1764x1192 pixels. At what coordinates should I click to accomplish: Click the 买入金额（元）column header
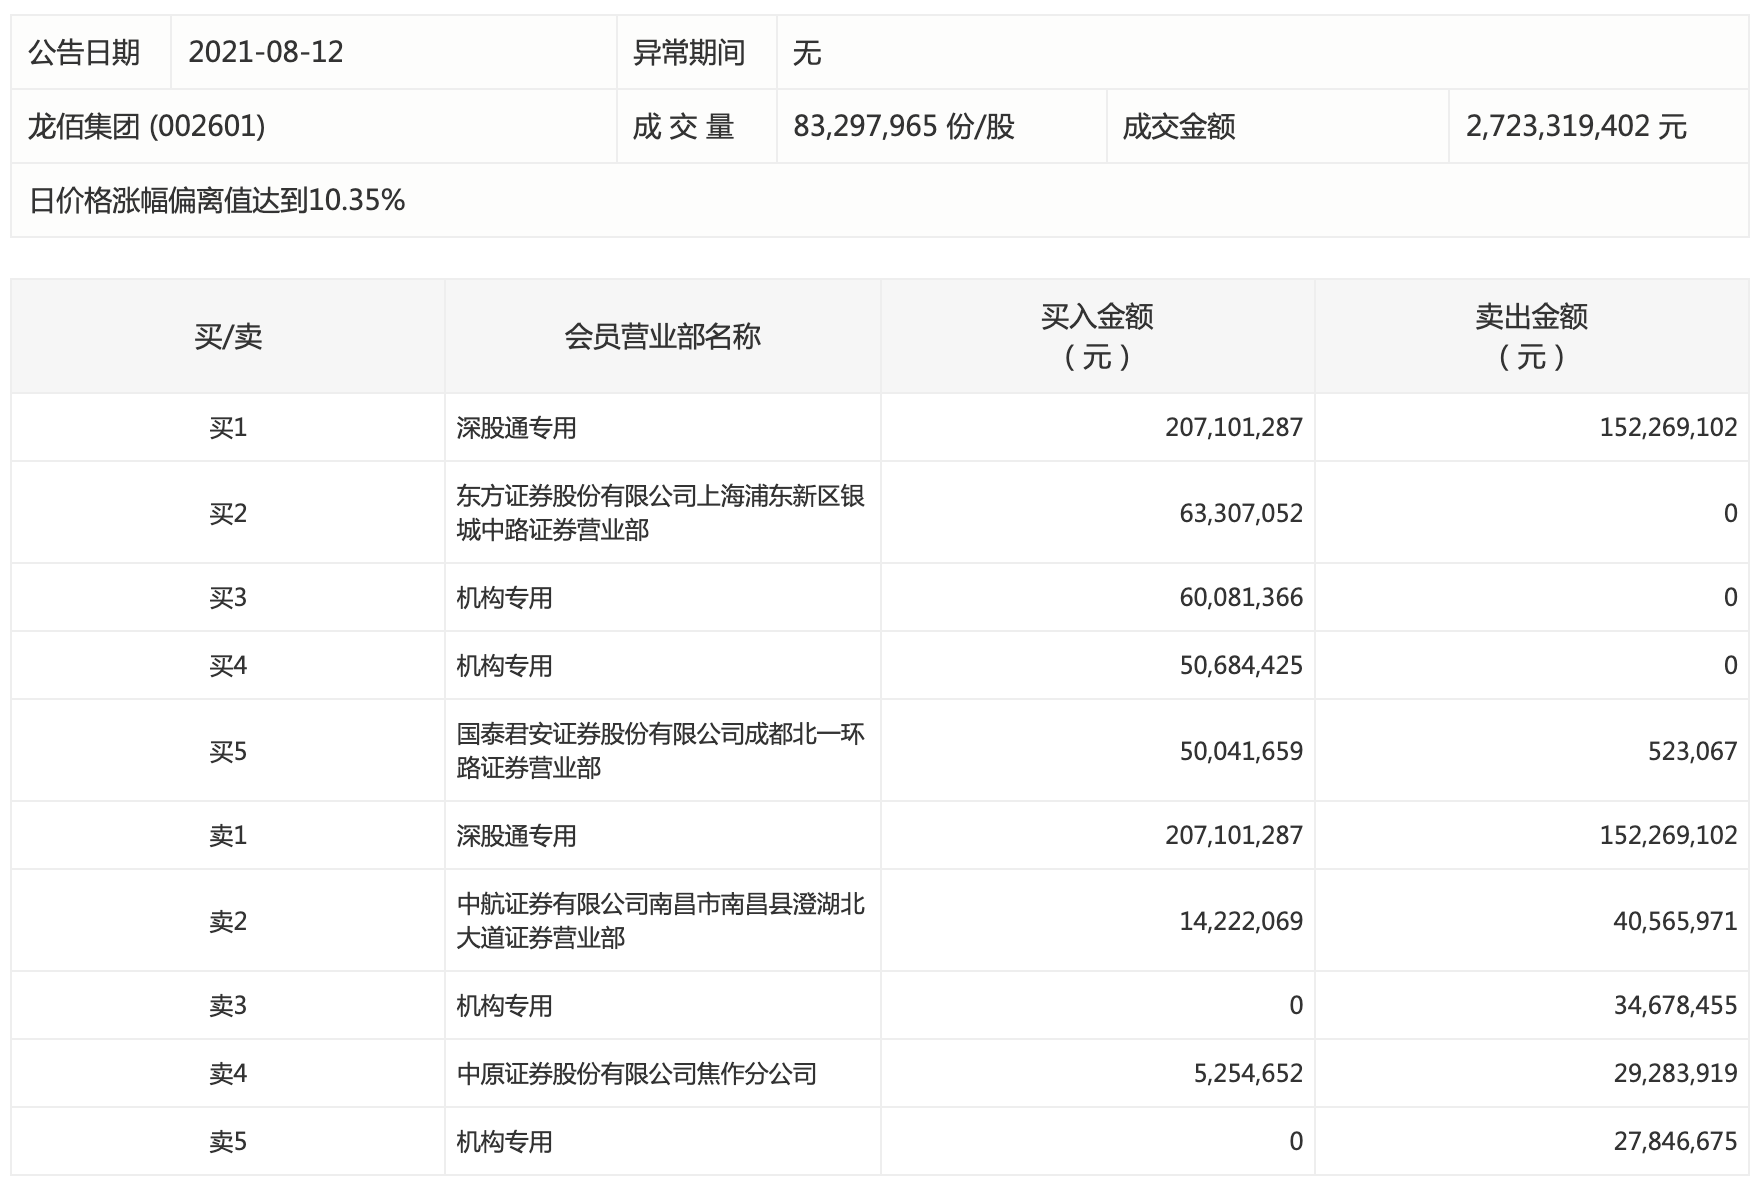(x=1097, y=337)
